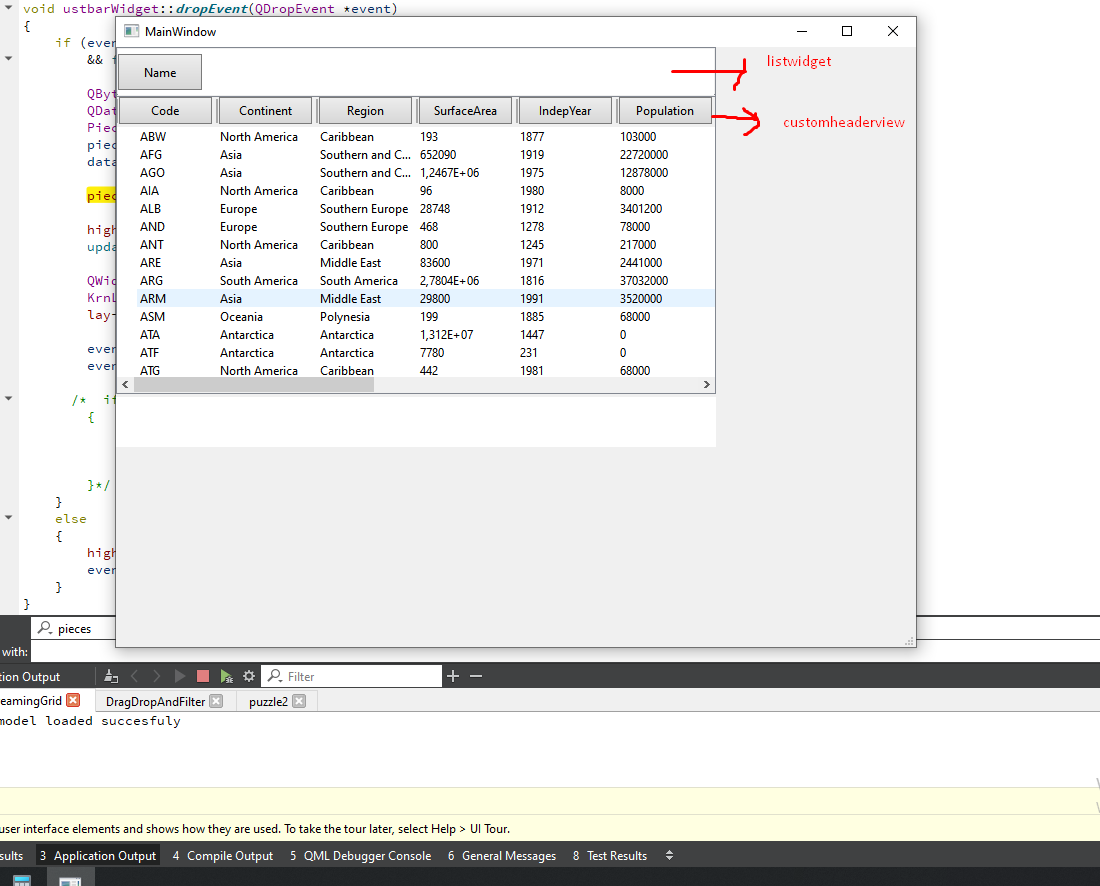This screenshot has width=1100, height=886.
Task: Click the Qt Creator icon on the taskbar
Action: pos(71,878)
